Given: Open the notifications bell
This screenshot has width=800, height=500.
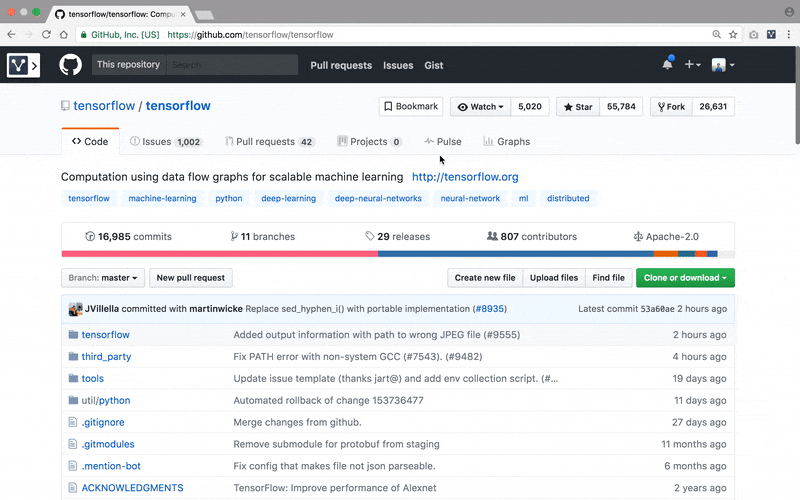Looking at the screenshot, I should (x=667, y=65).
